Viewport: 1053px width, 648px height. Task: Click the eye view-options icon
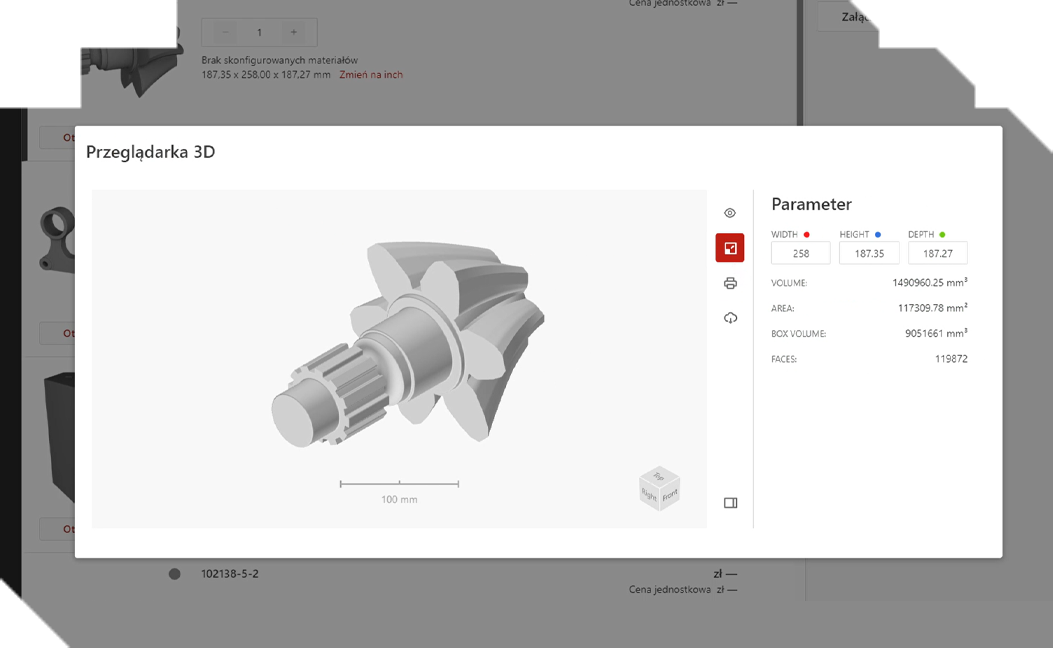click(730, 213)
